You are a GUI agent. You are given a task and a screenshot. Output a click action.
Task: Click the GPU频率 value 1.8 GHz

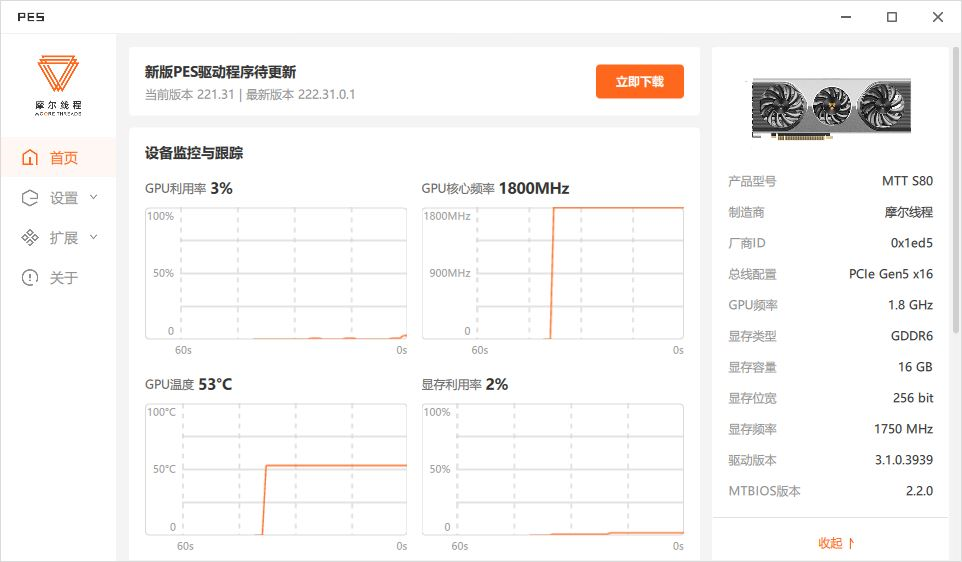(x=910, y=305)
